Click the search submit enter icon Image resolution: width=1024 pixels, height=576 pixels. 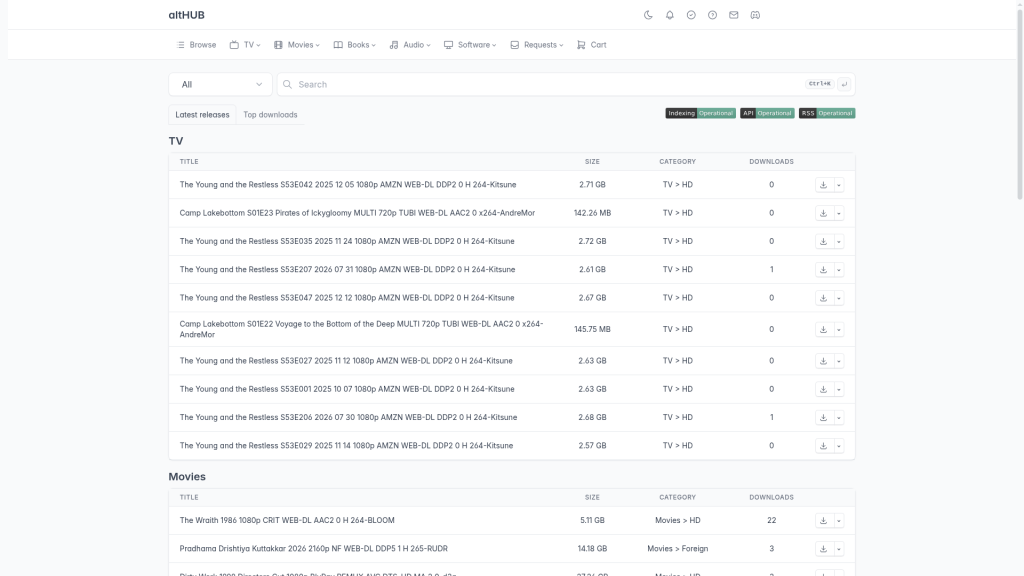844,84
